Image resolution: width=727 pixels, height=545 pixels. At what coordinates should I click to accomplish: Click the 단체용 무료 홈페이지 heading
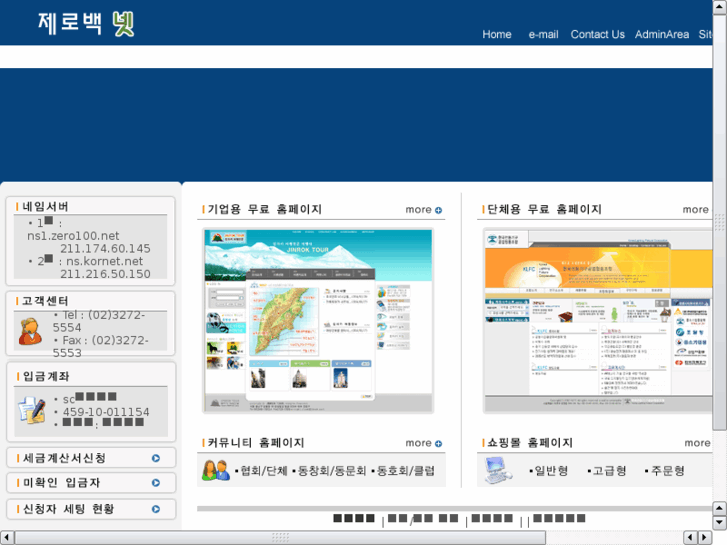pos(545,209)
